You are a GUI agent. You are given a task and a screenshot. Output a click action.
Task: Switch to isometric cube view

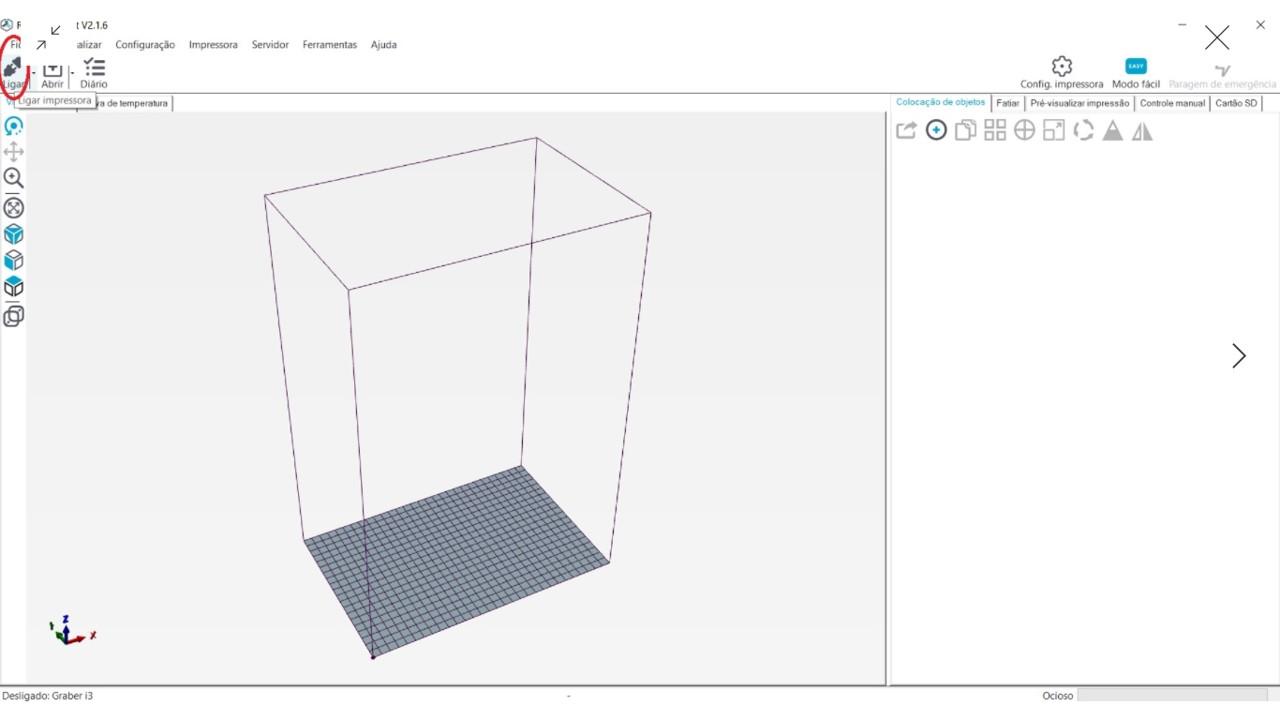[14, 235]
